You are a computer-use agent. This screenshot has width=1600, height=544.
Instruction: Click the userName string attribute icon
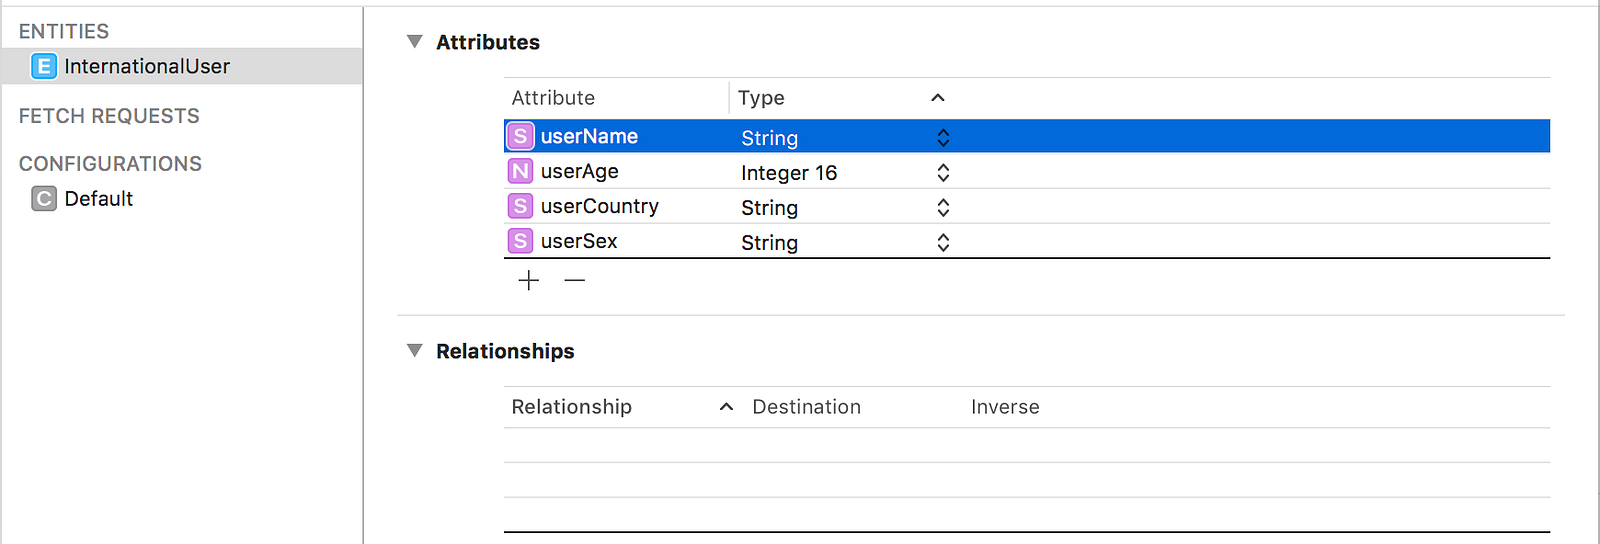(520, 136)
